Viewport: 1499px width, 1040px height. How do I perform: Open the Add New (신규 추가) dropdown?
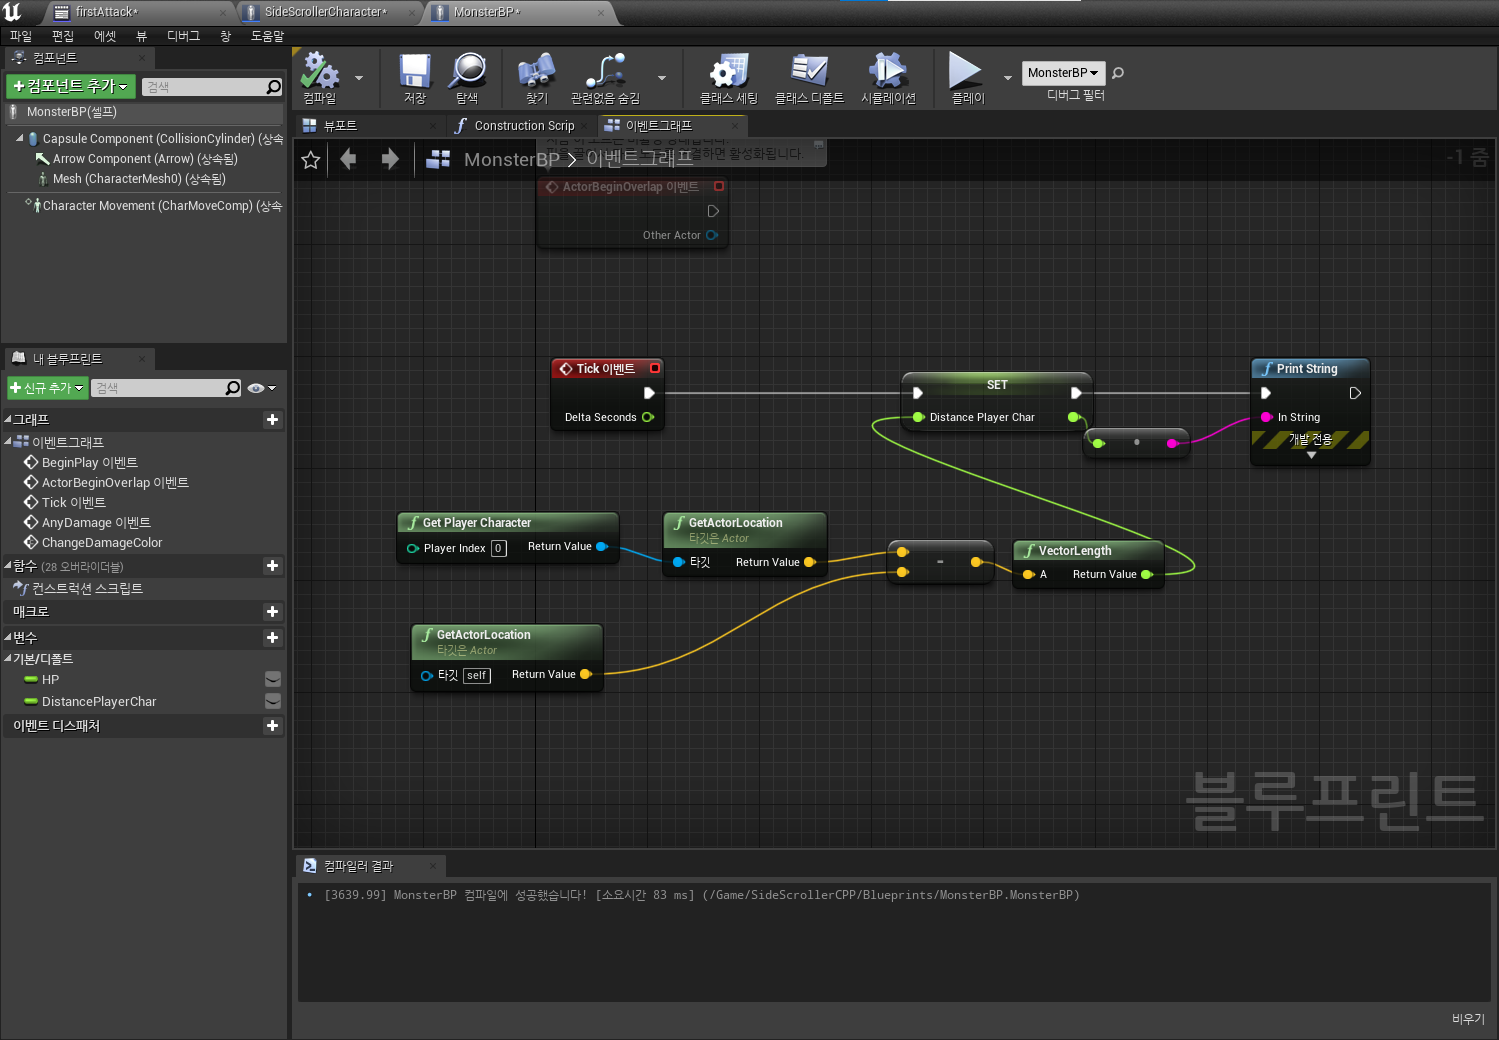(47, 388)
